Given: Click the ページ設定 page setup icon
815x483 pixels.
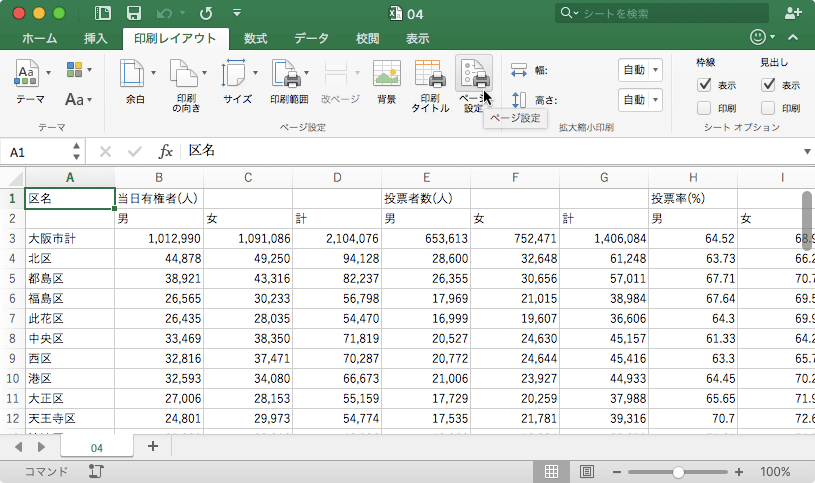Looking at the screenshot, I should (x=474, y=73).
